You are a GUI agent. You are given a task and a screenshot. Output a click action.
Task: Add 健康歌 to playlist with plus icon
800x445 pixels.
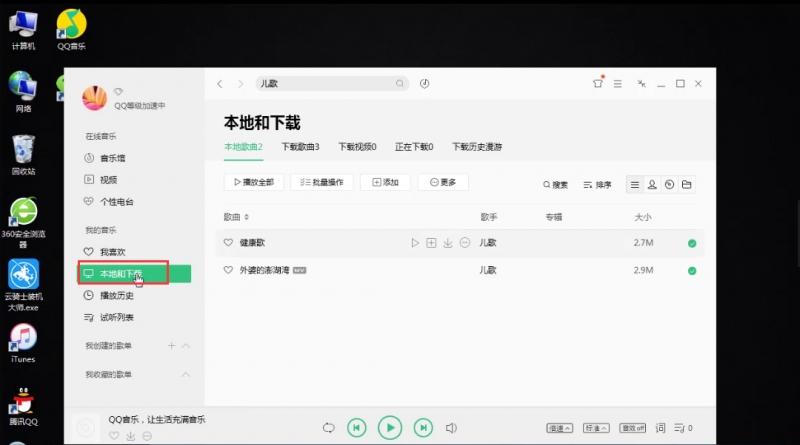[x=431, y=243]
